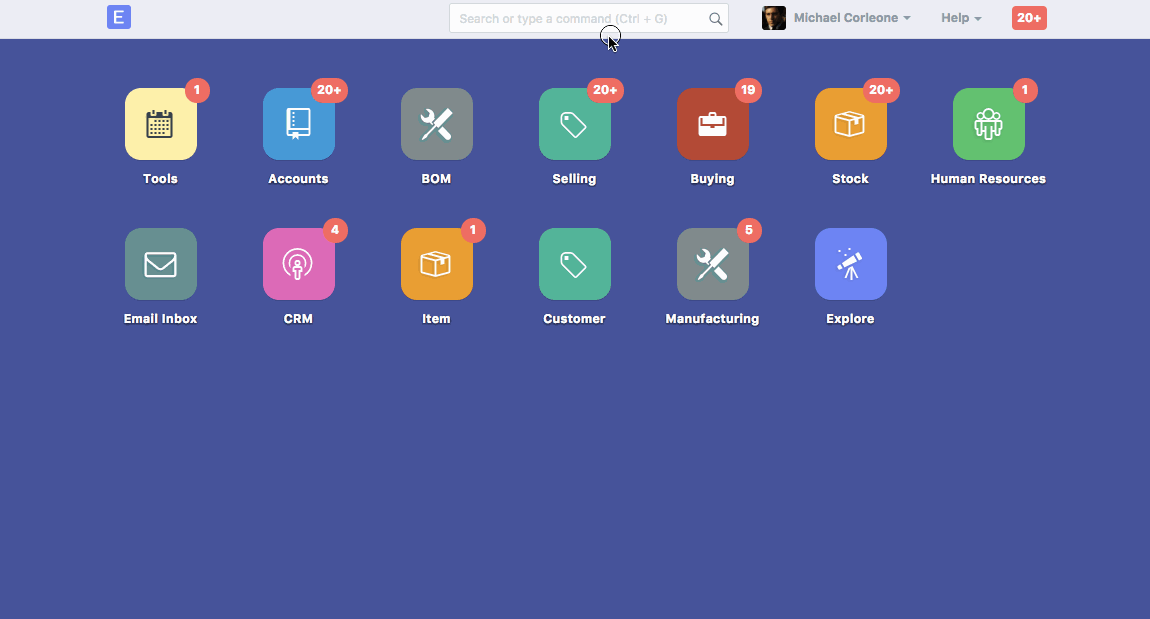Open the Human Resources icon

click(x=988, y=124)
